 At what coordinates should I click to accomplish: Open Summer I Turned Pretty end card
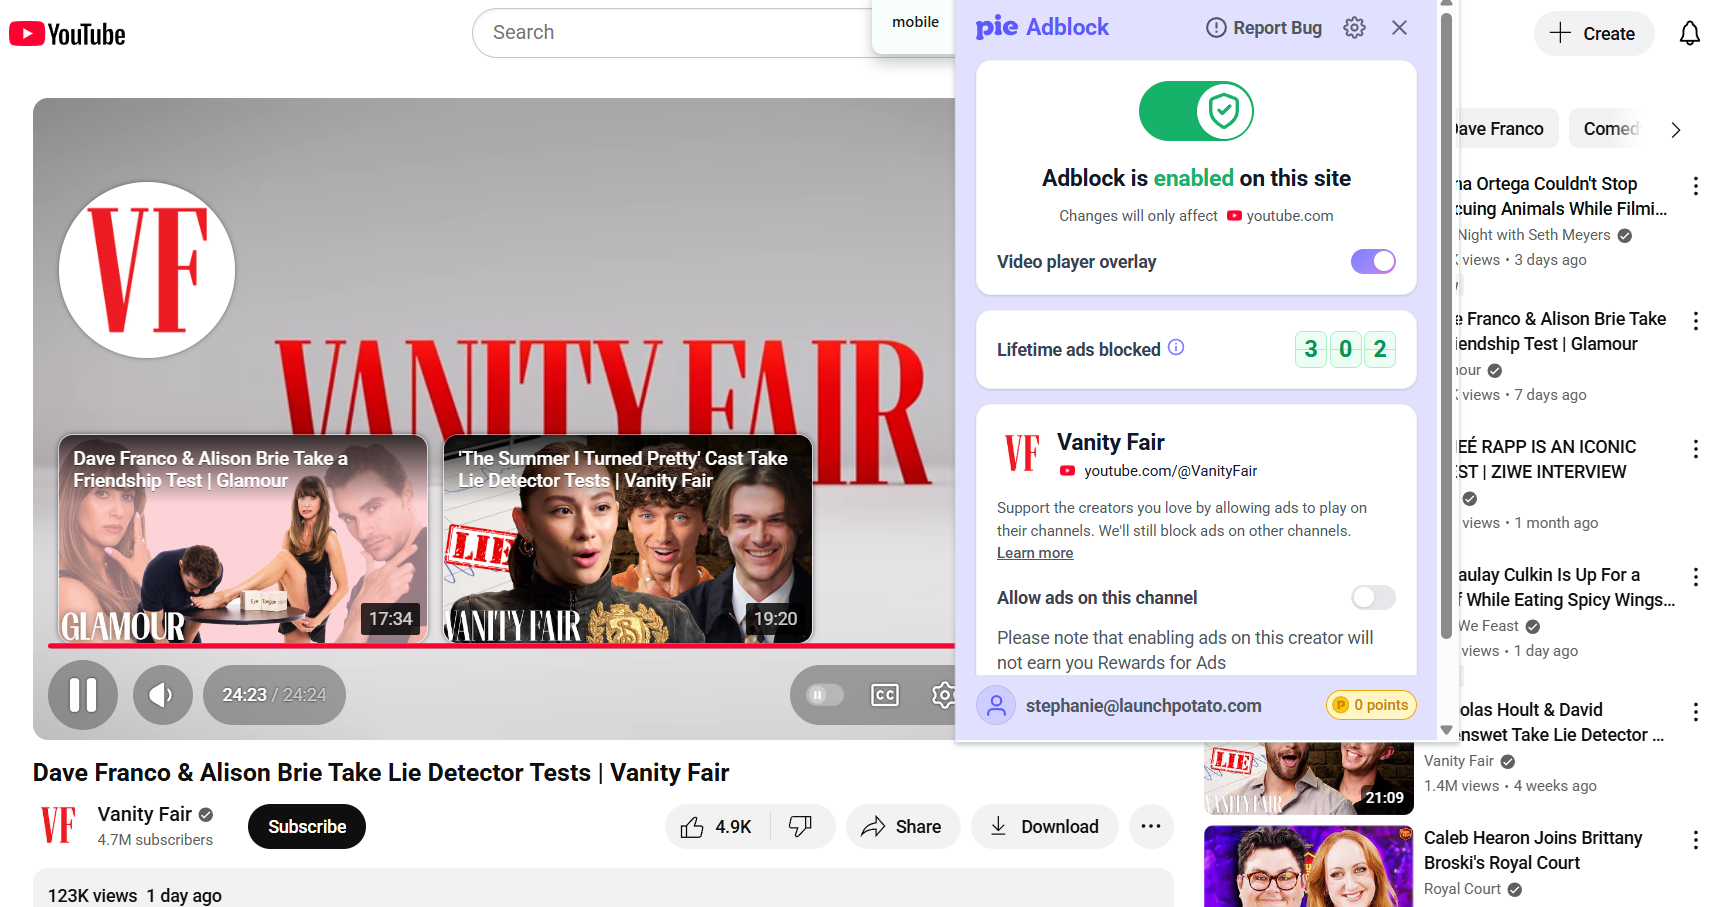pyautogui.click(x=628, y=539)
